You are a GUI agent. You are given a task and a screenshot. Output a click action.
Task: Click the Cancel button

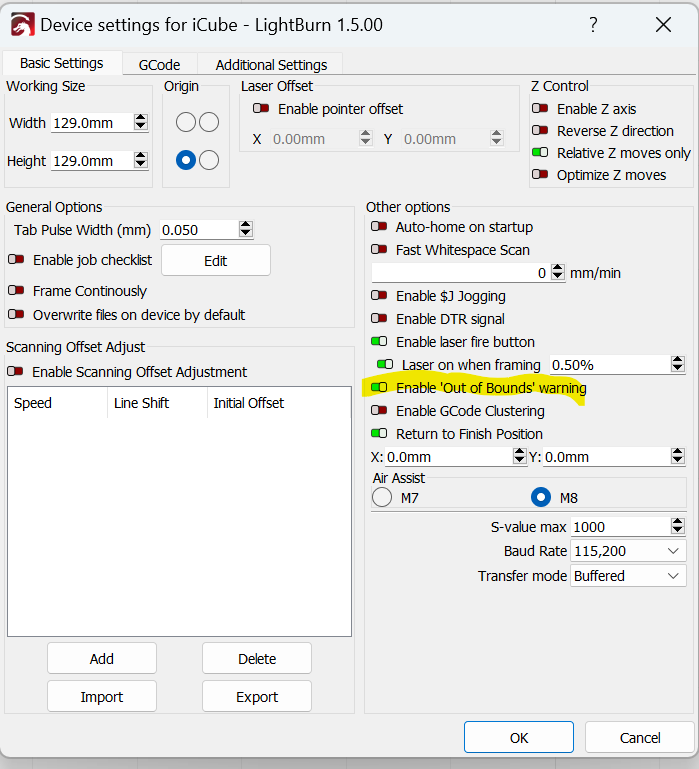[x=640, y=738]
